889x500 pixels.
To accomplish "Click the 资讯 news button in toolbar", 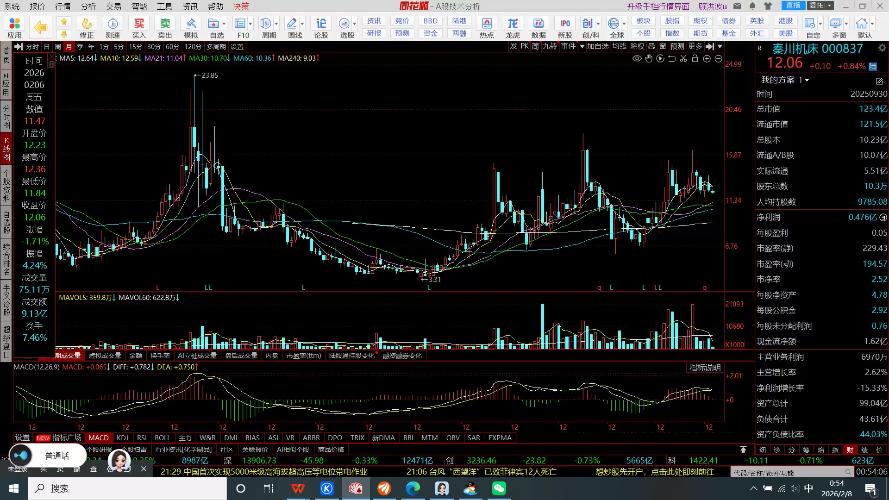I will 374,20.
